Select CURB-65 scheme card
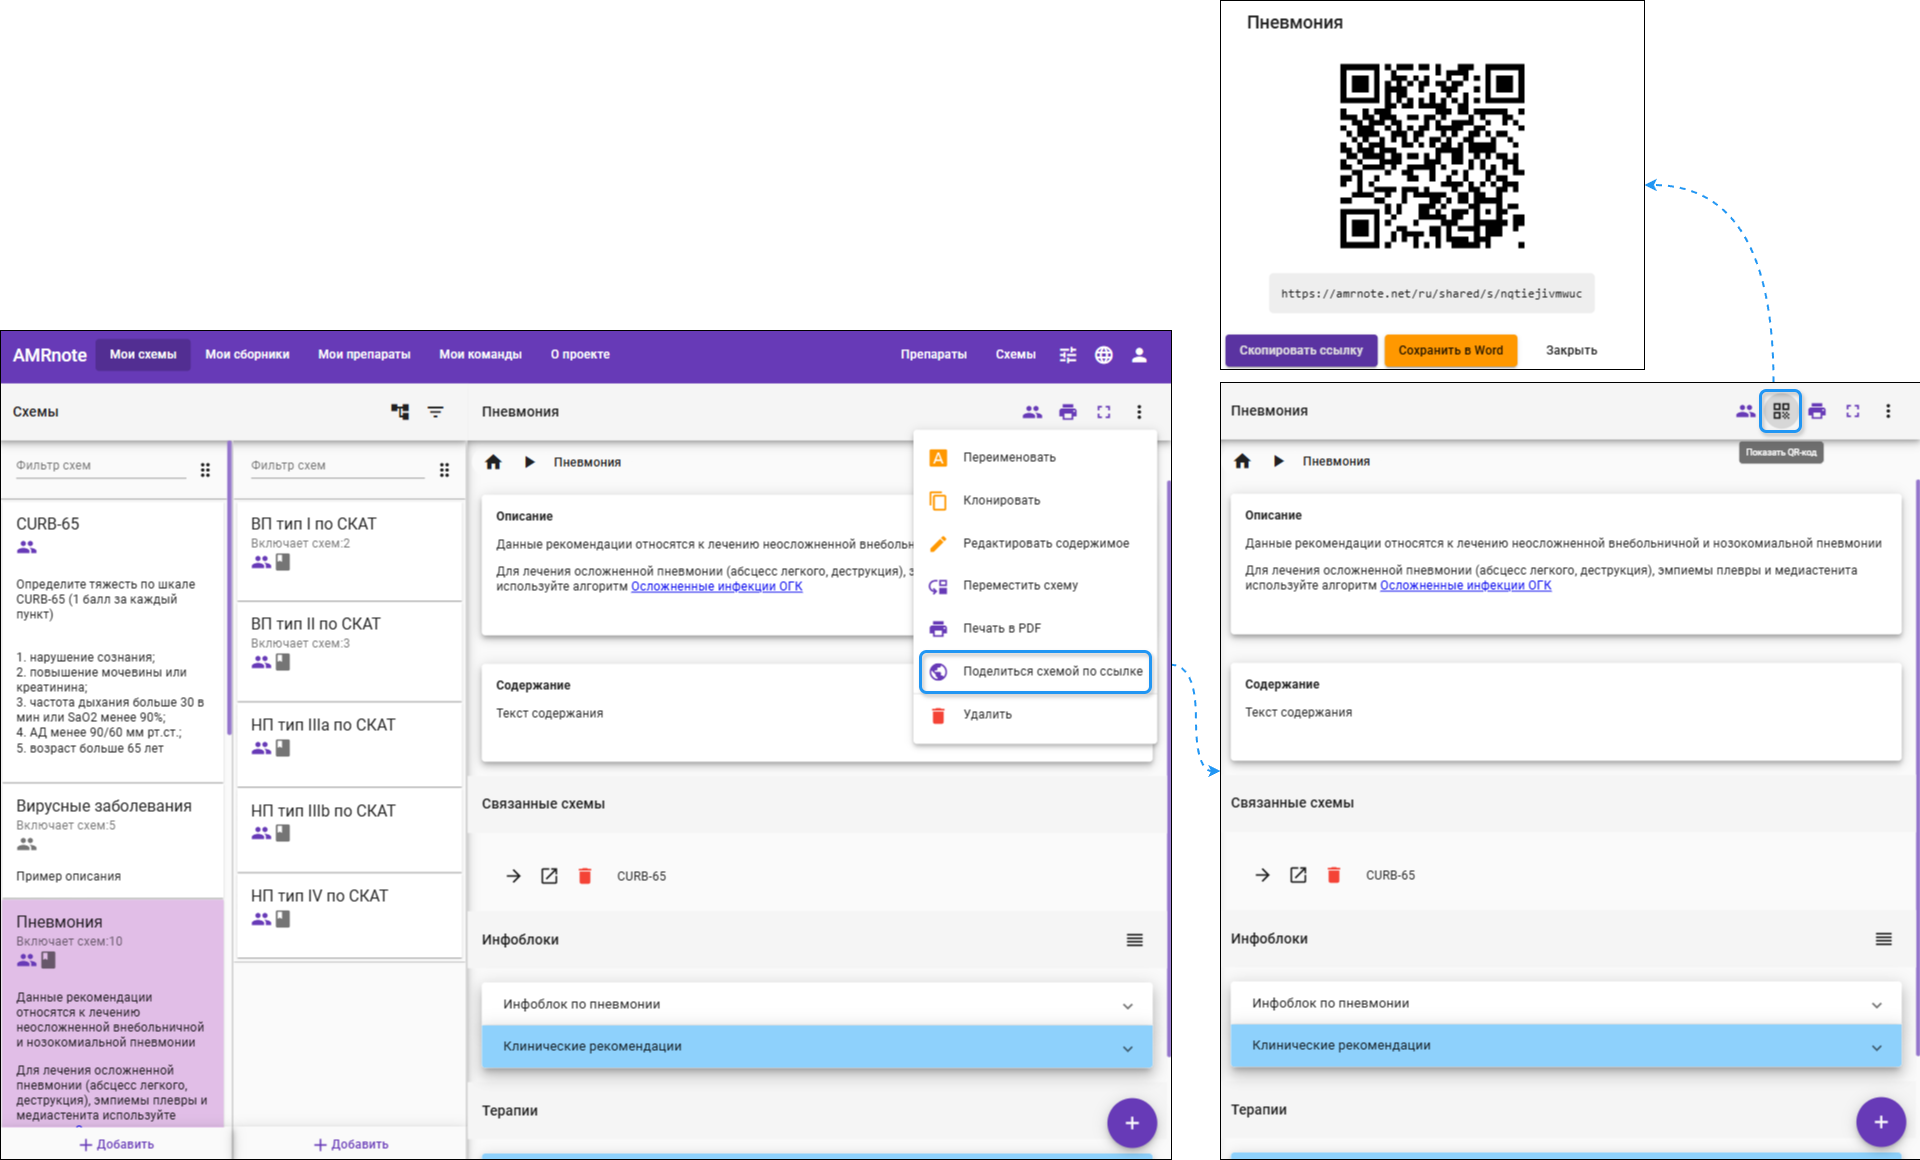Image resolution: width=1920 pixels, height=1160 pixels. coord(113,640)
